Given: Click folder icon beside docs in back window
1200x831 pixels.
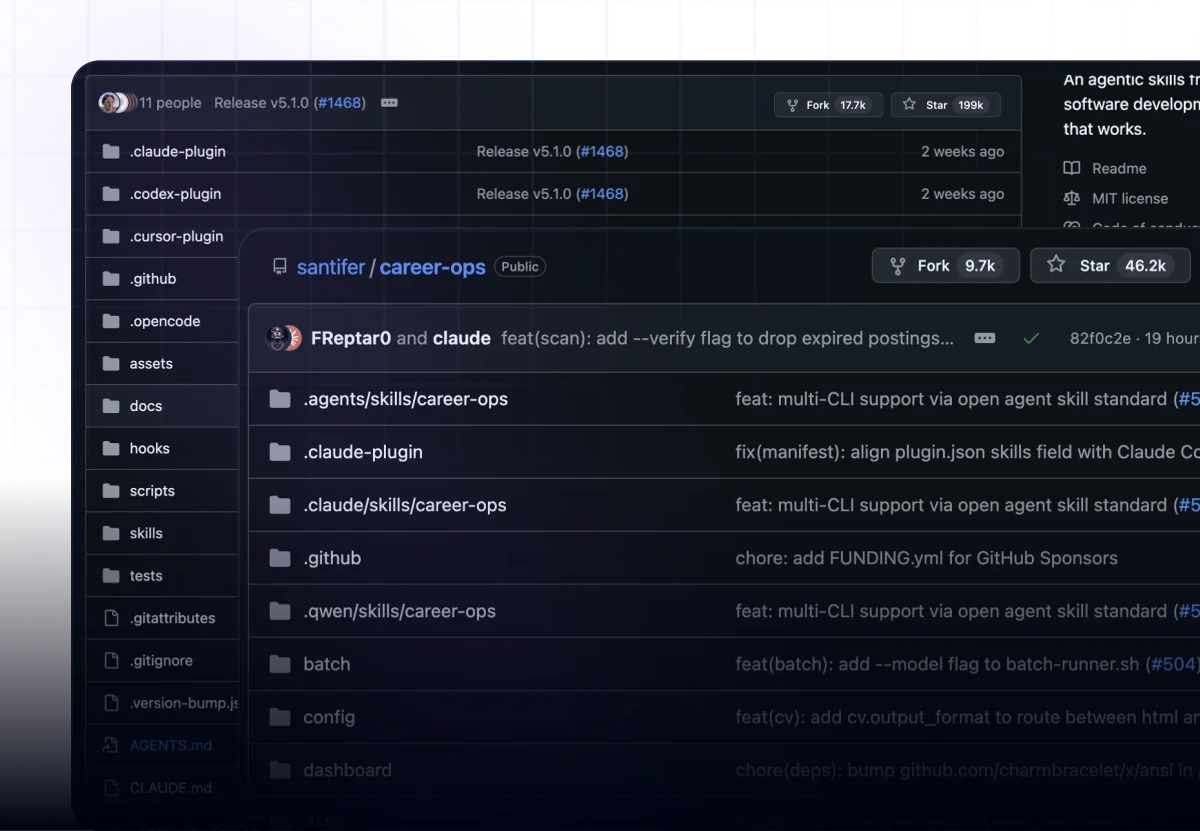Looking at the screenshot, I should click(111, 406).
